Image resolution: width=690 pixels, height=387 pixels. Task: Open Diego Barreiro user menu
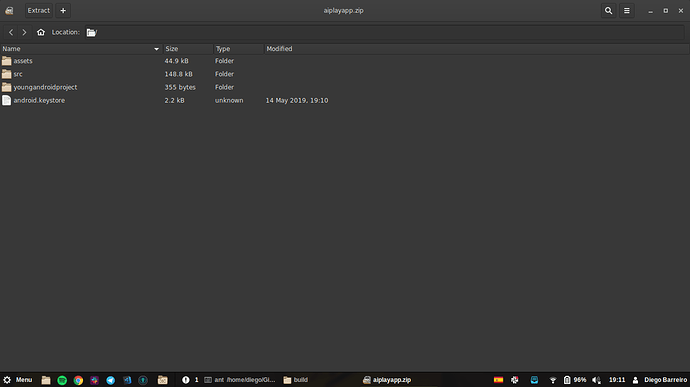coord(659,380)
